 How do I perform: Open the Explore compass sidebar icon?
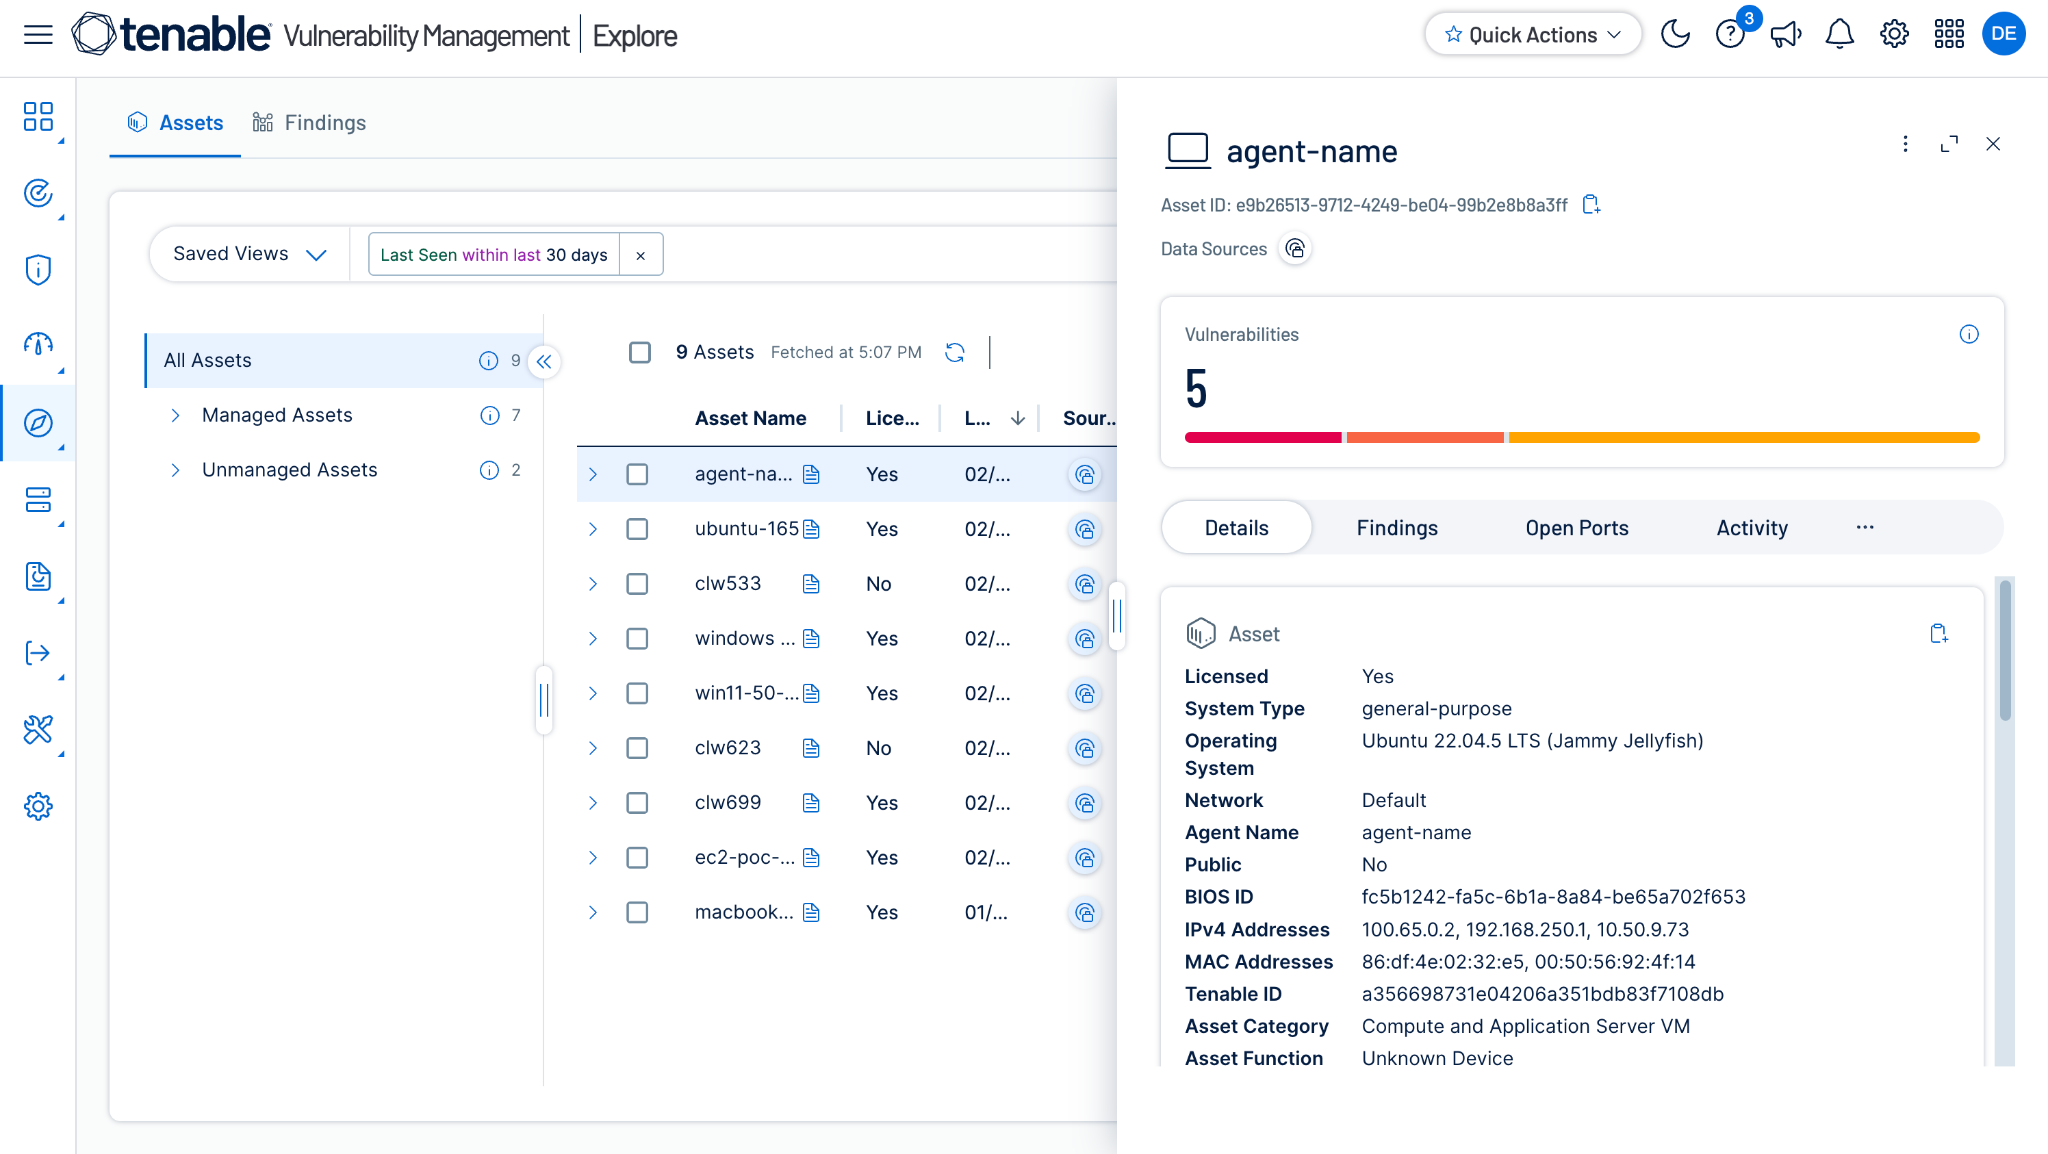tap(38, 423)
